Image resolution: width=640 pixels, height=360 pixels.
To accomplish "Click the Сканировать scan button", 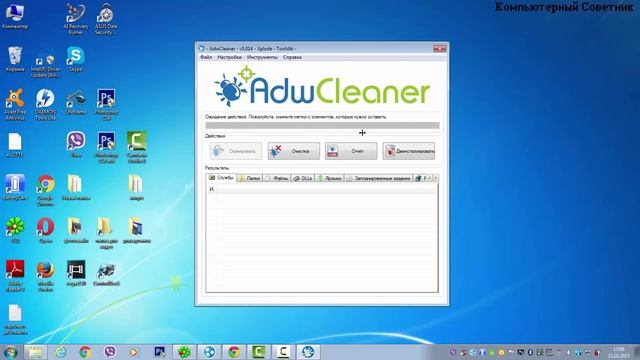I will coord(236,151).
